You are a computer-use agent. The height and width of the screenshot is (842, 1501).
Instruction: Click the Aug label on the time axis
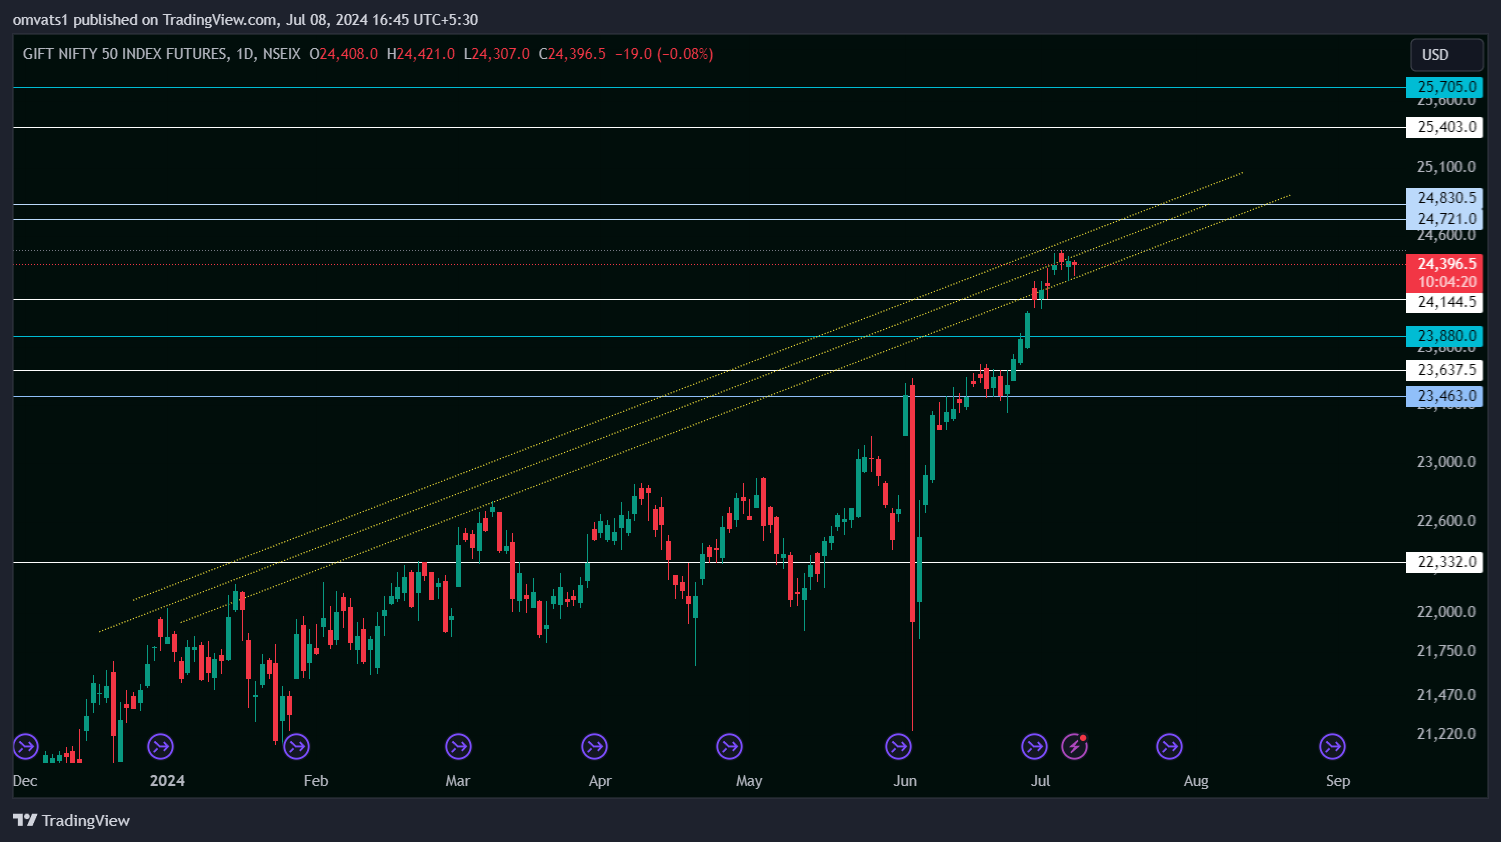tap(1196, 781)
